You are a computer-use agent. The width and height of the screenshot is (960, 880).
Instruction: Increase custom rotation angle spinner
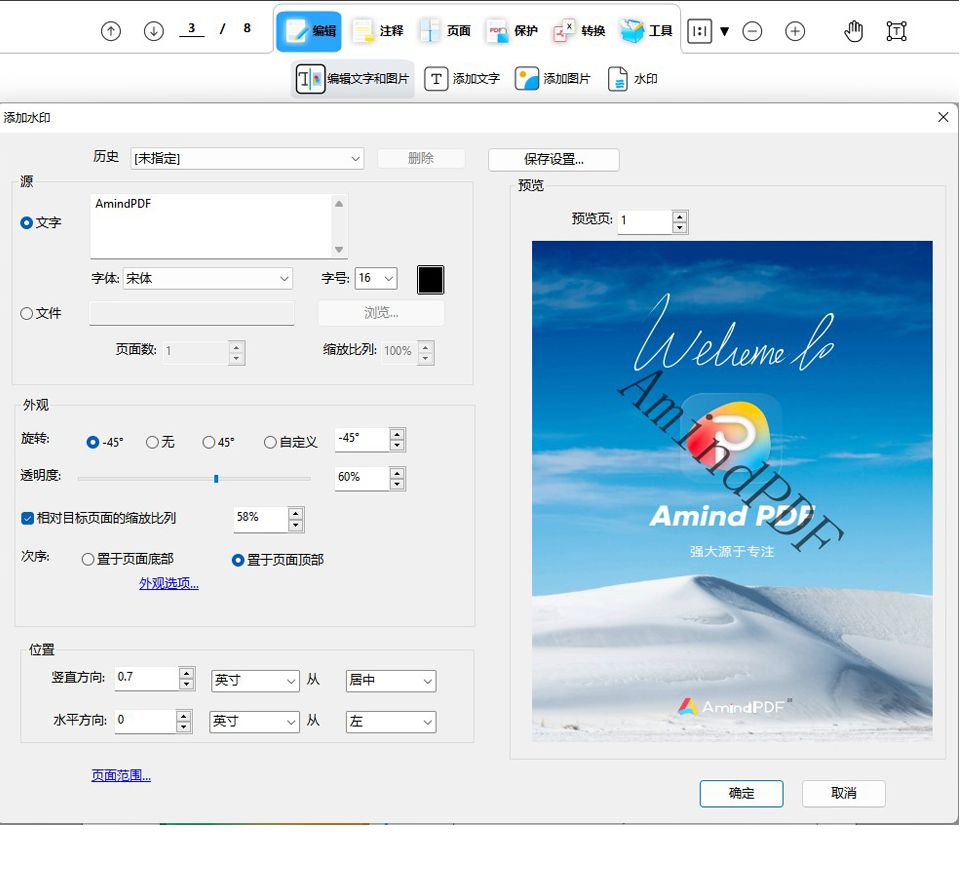[x=397, y=434]
